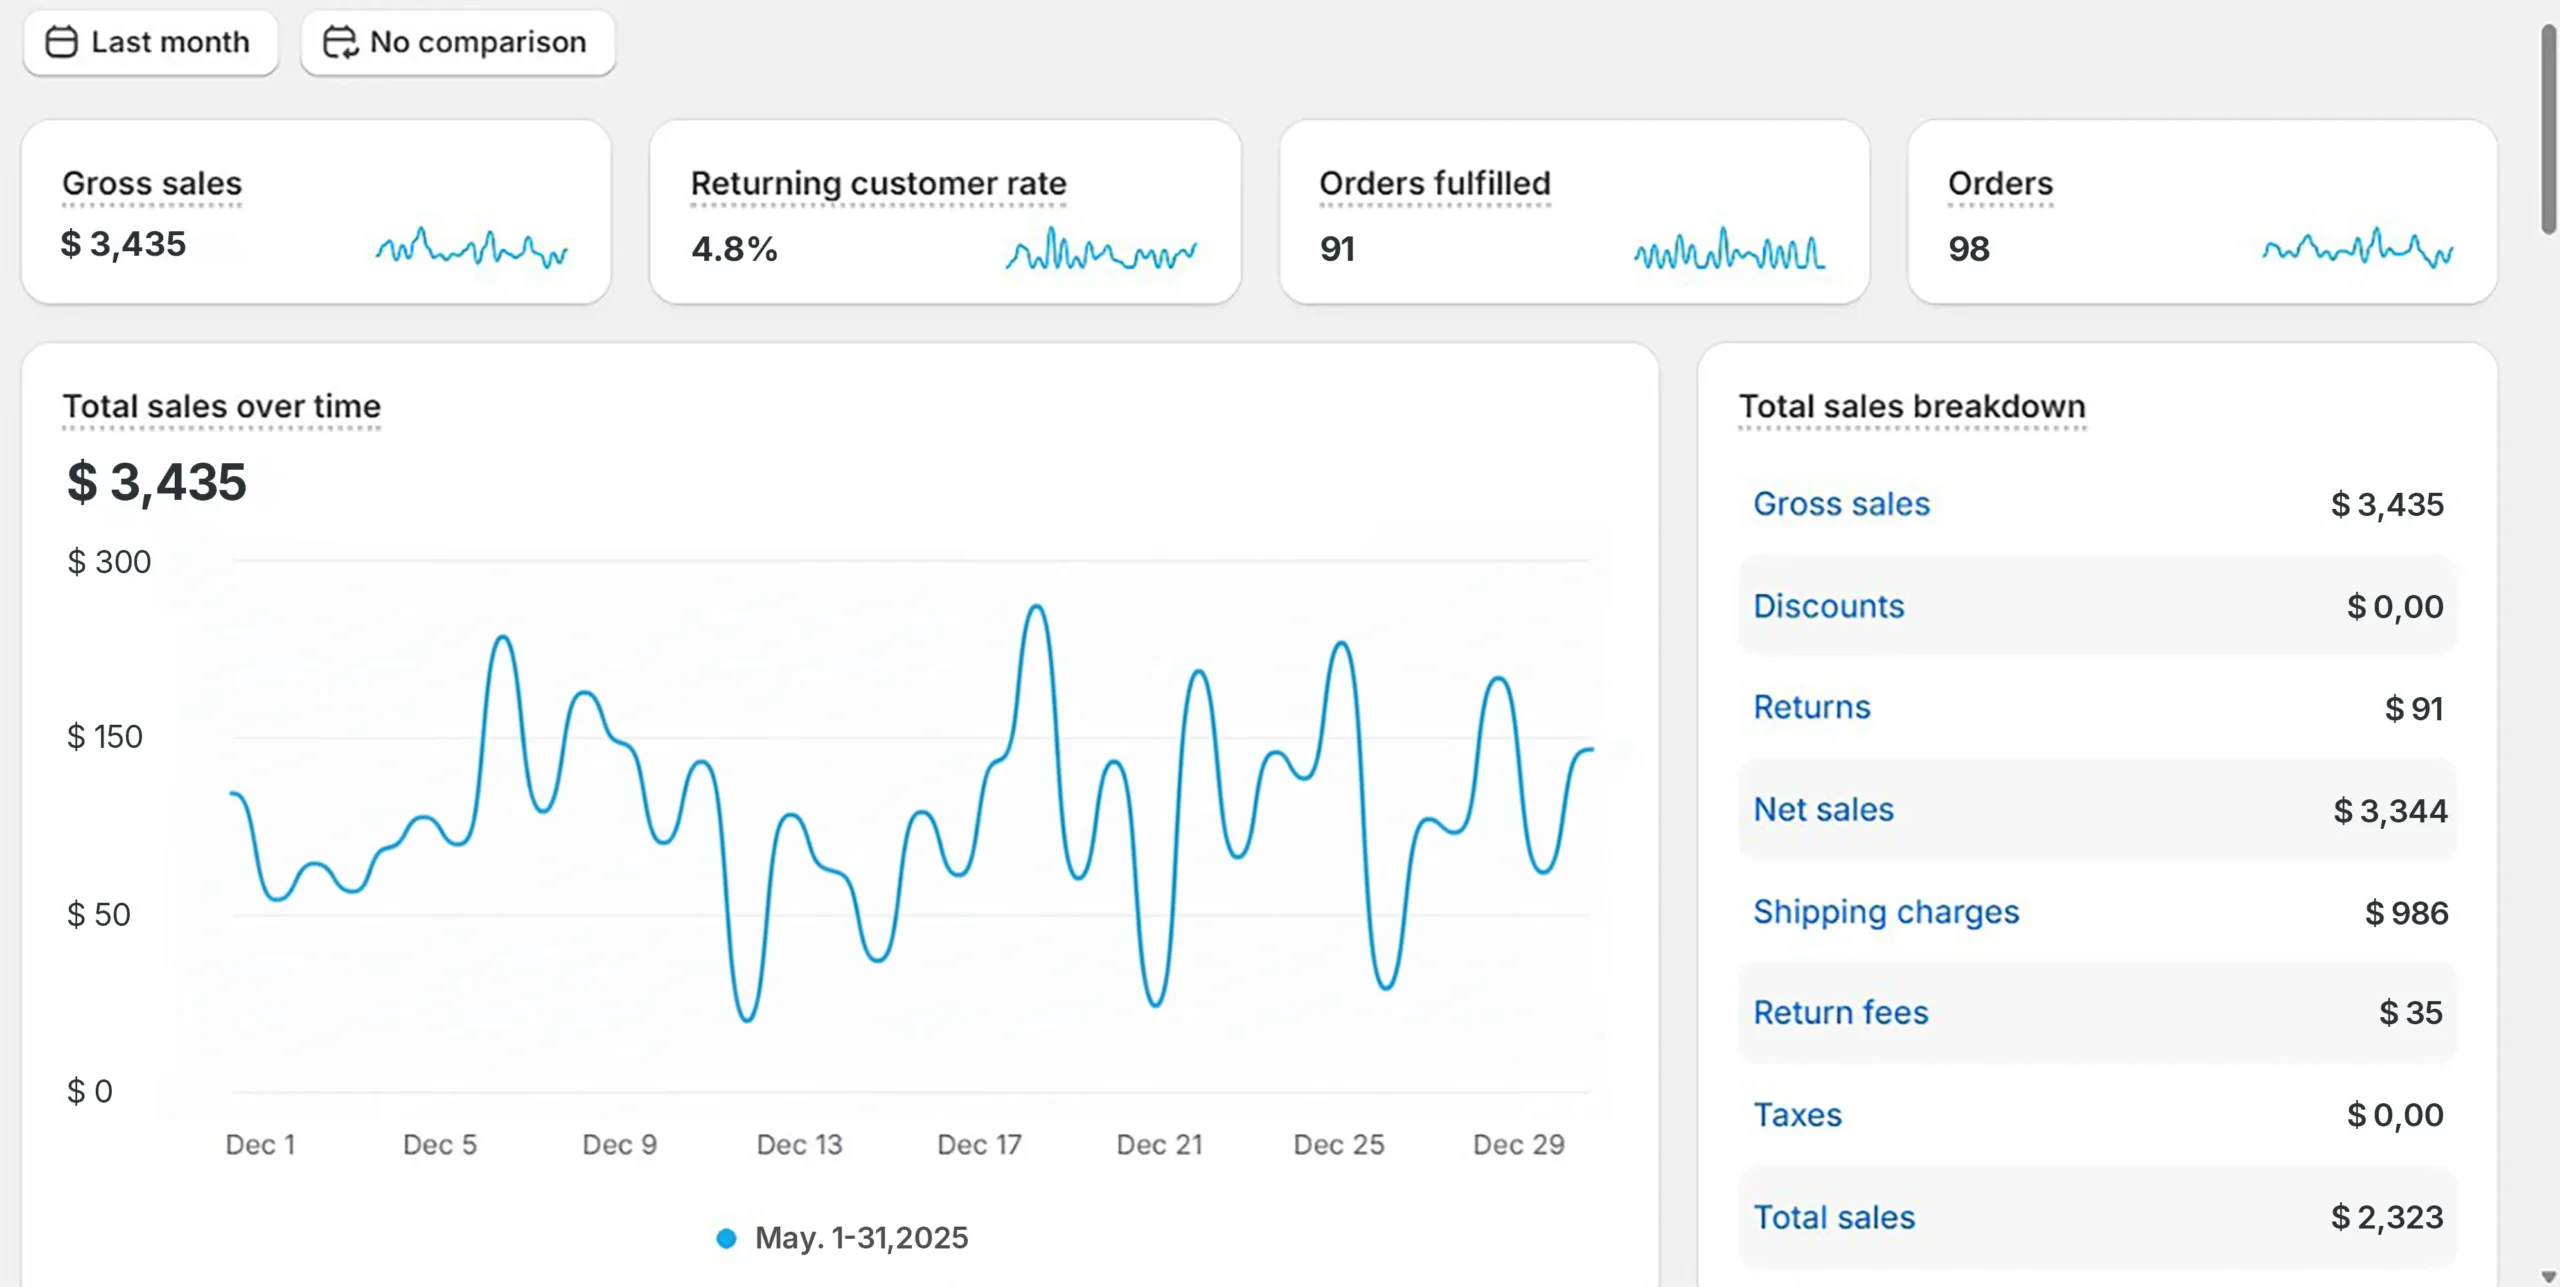2560x1287 pixels.
Task: Click the Returning customer rate sparkline
Action: tap(1100, 250)
